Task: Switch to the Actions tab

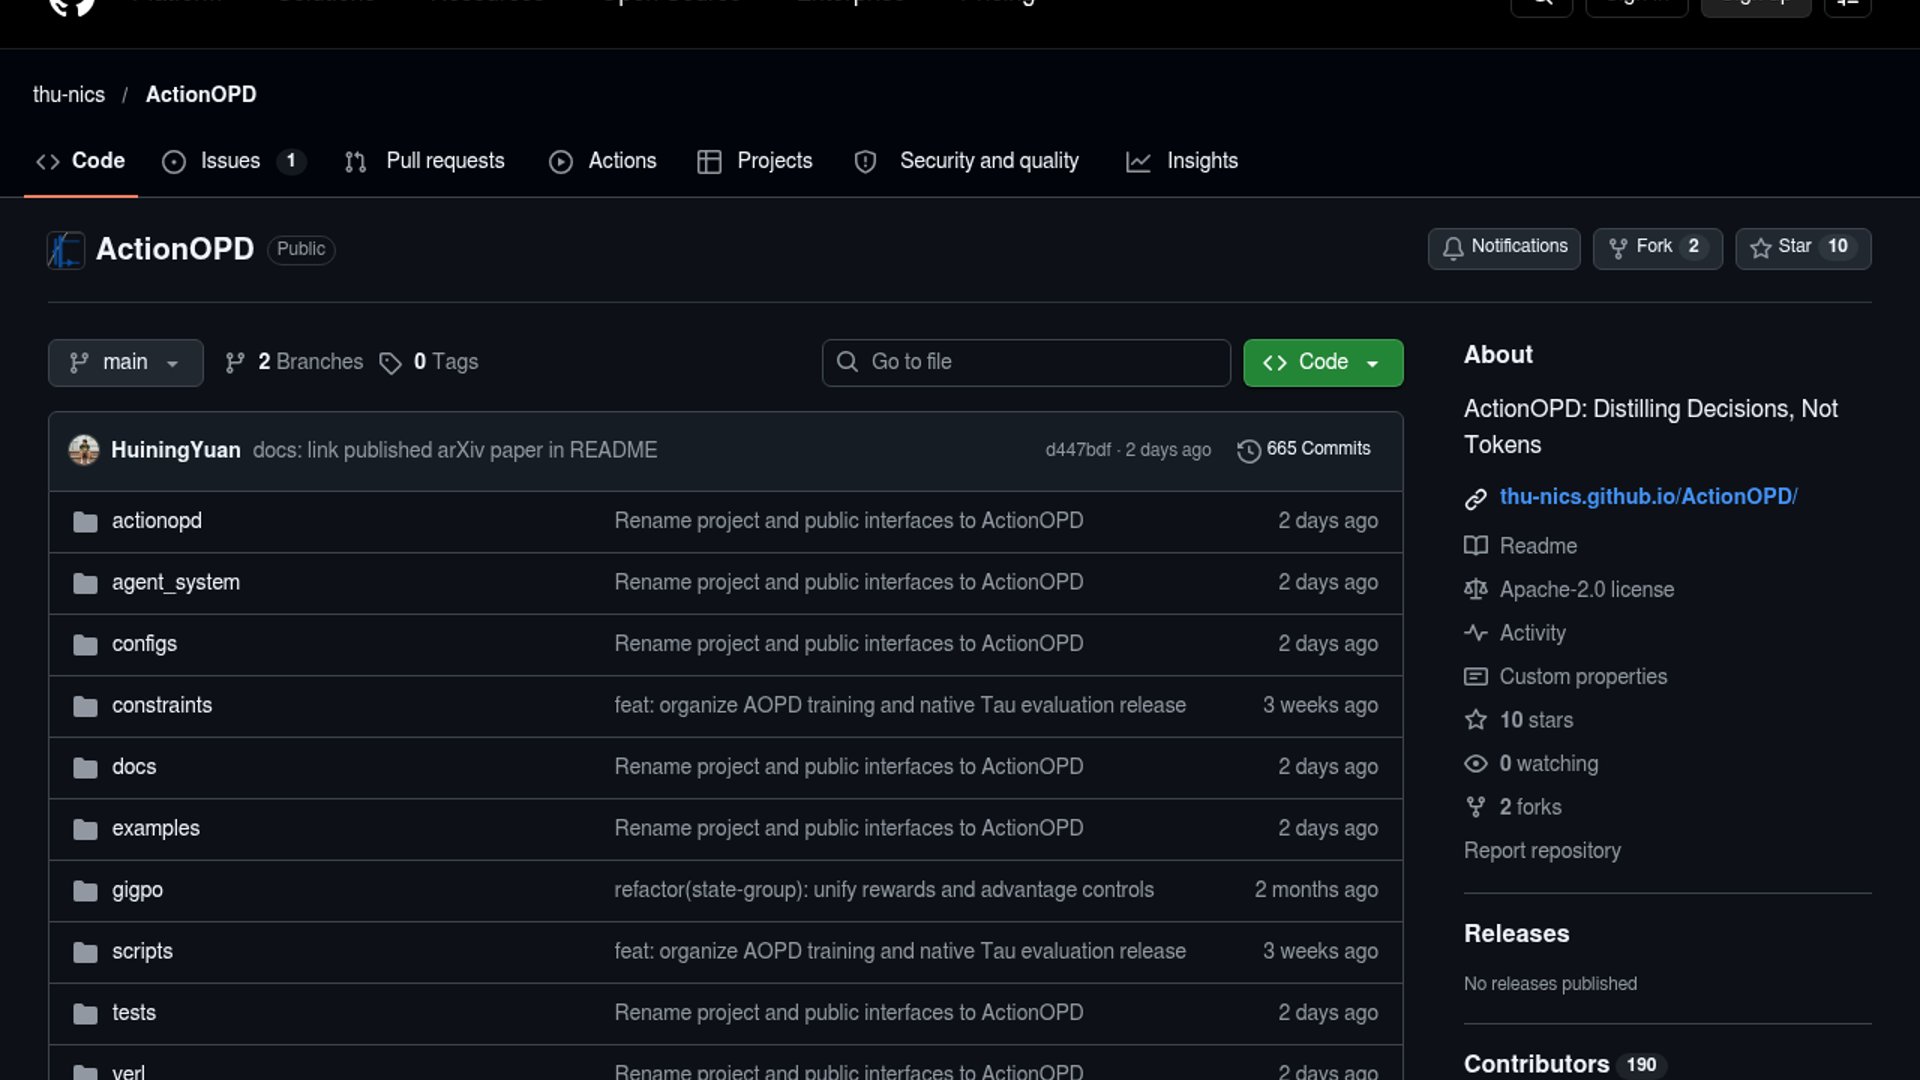Action: [603, 161]
